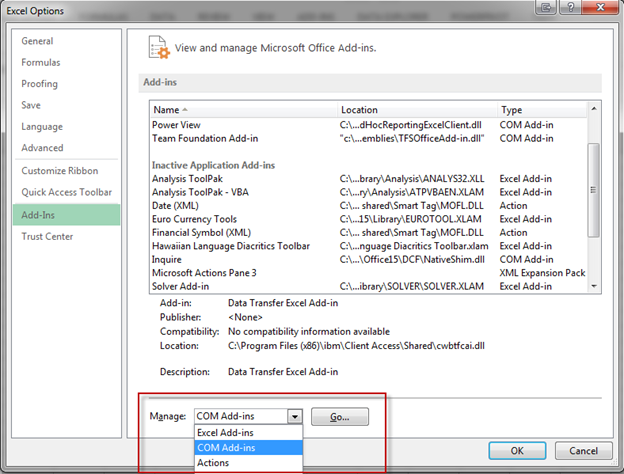Close the Excel Options dialog

coord(601,7)
